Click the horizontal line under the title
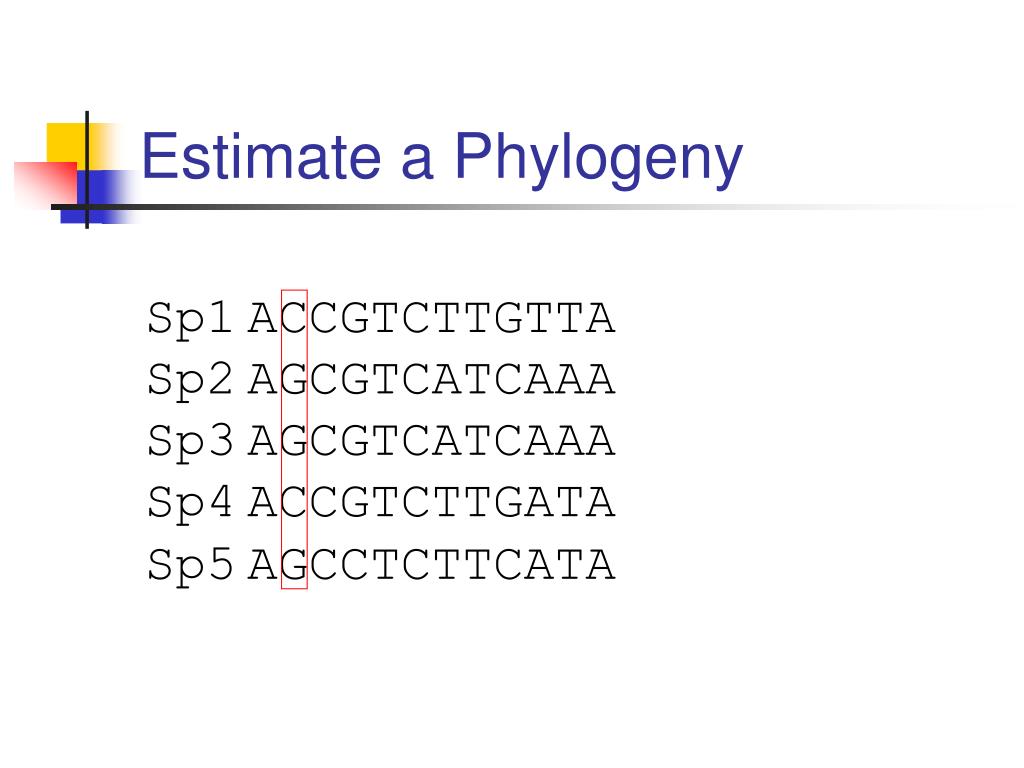This screenshot has width=1024, height=768. click(x=522, y=207)
